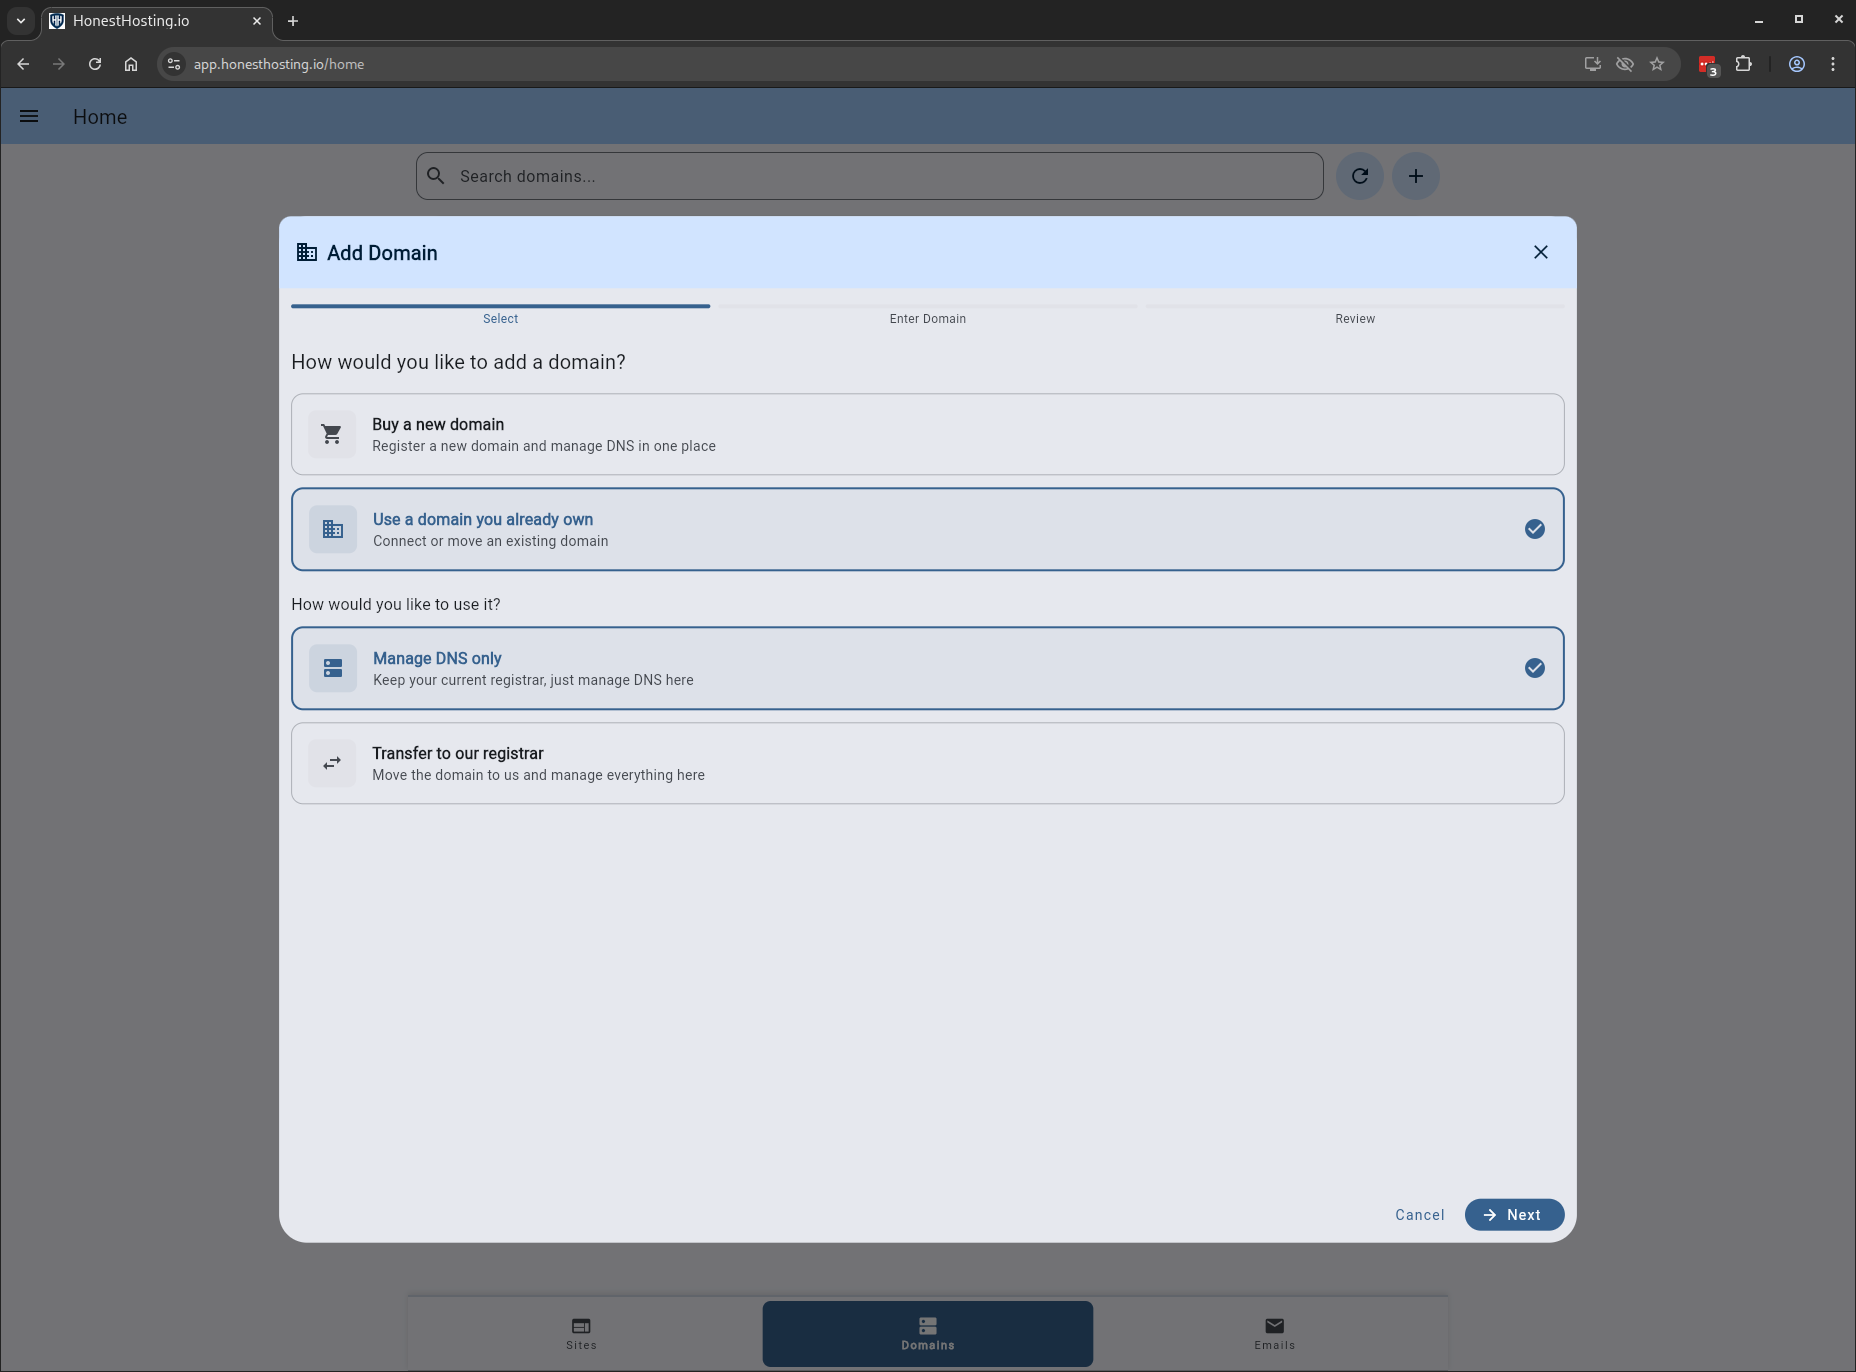Screen dimensions: 1856x1372
Task: Select the Buy a new domain option
Action: (927, 435)
